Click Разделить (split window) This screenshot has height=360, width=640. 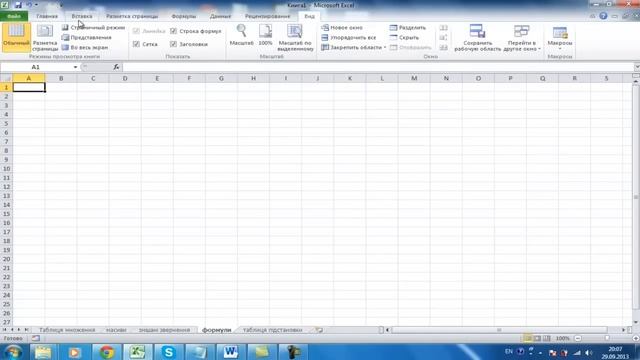coord(408,27)
